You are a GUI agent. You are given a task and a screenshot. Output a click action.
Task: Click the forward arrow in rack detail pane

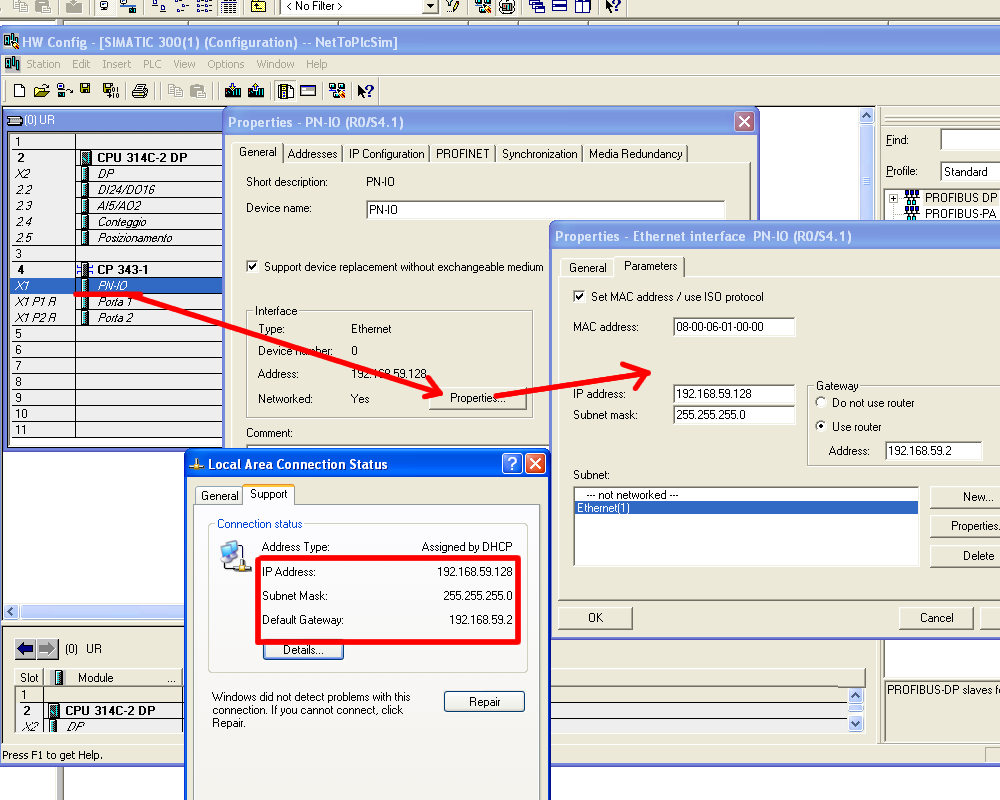click(47, 649)
